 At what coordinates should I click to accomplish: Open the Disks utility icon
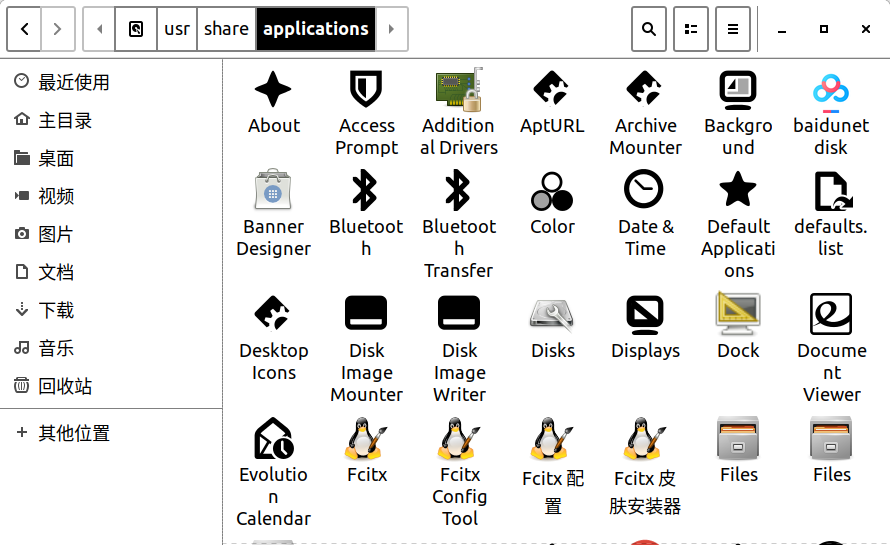click(552, 315)
